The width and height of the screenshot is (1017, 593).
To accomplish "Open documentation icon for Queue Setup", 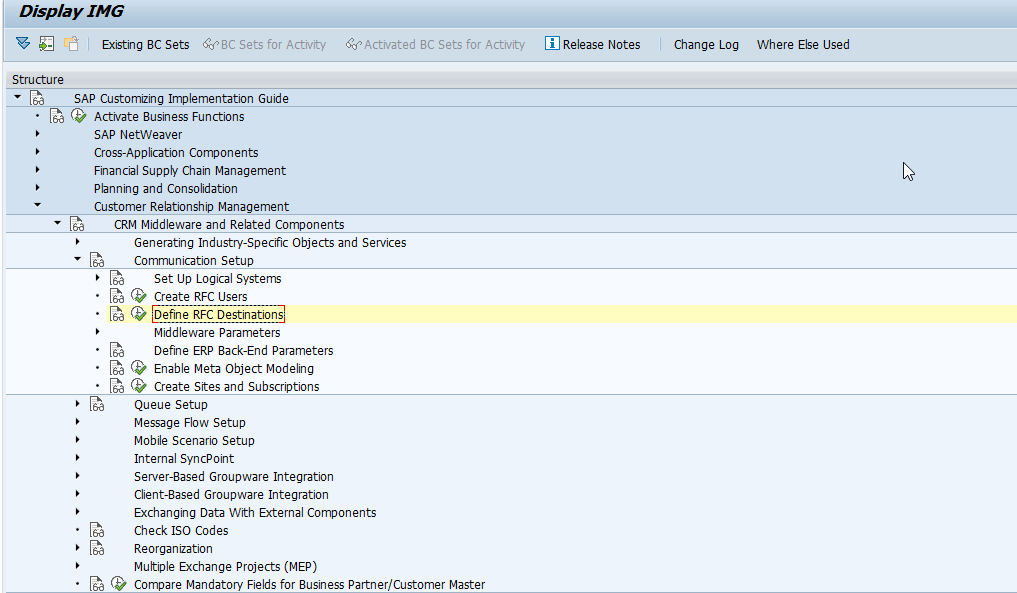I will tap(97, 404).
